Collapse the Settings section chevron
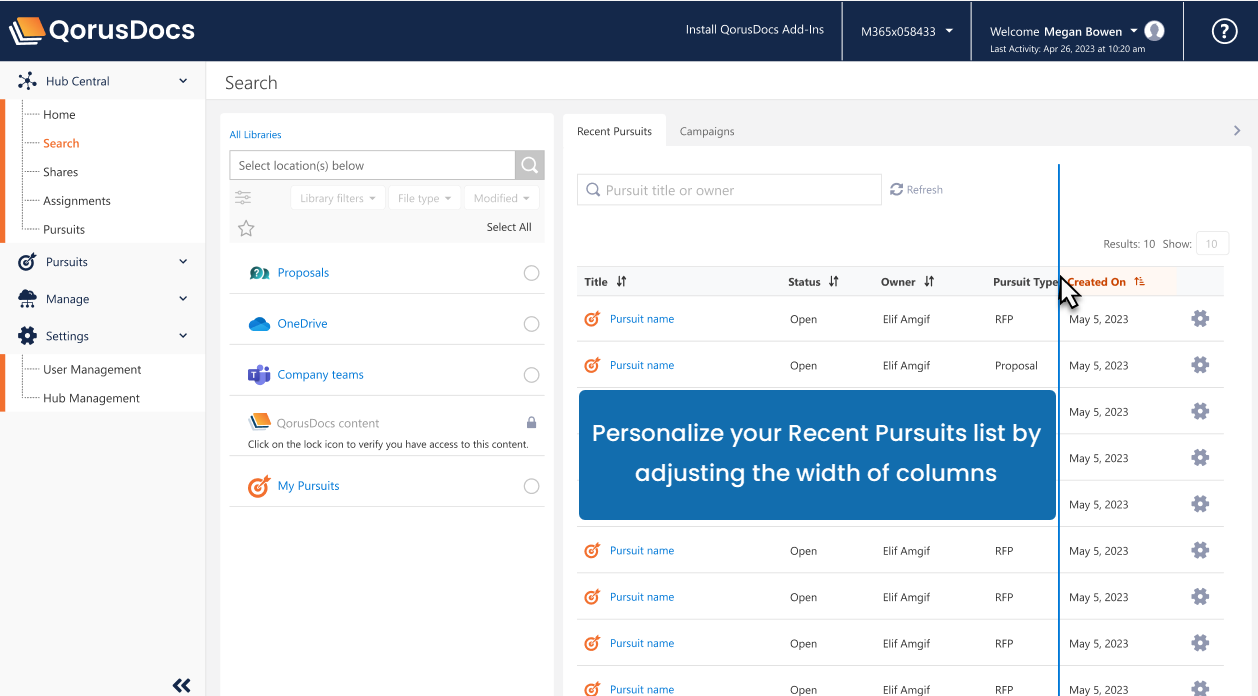The image size is (1258, 696). 183,336
